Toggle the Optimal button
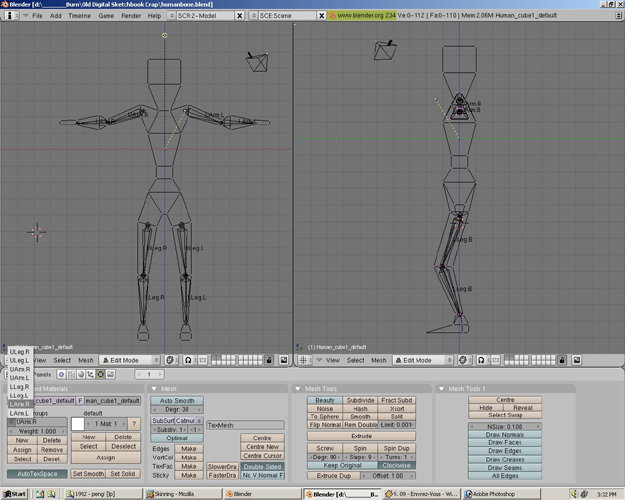The height and width of the screenshot is (500, 625). tap(177, 438)
